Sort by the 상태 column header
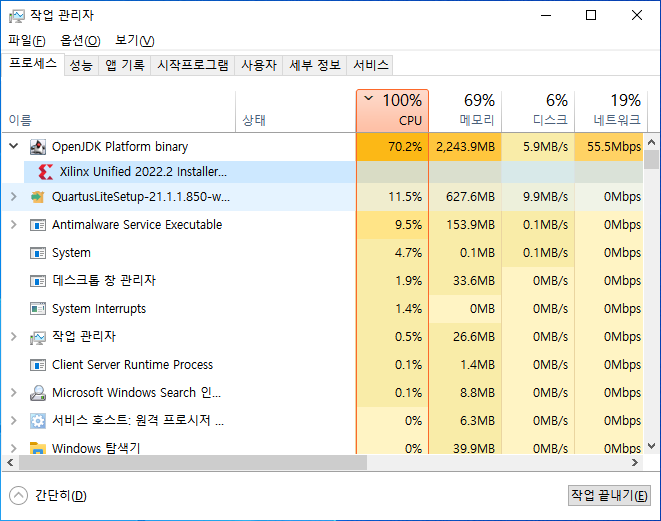This screenshot has height=521, width=661. click(296, 111)
